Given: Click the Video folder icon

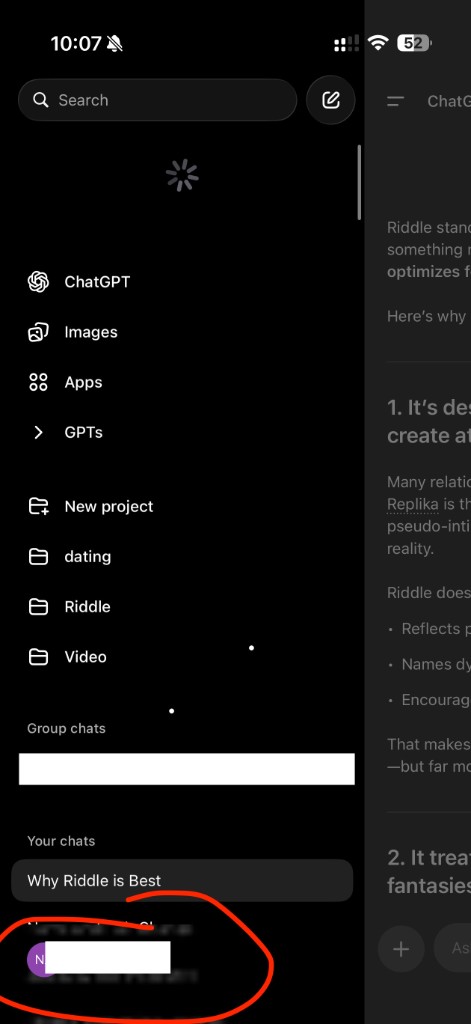Looking at the screenshot, I should 39,658.
